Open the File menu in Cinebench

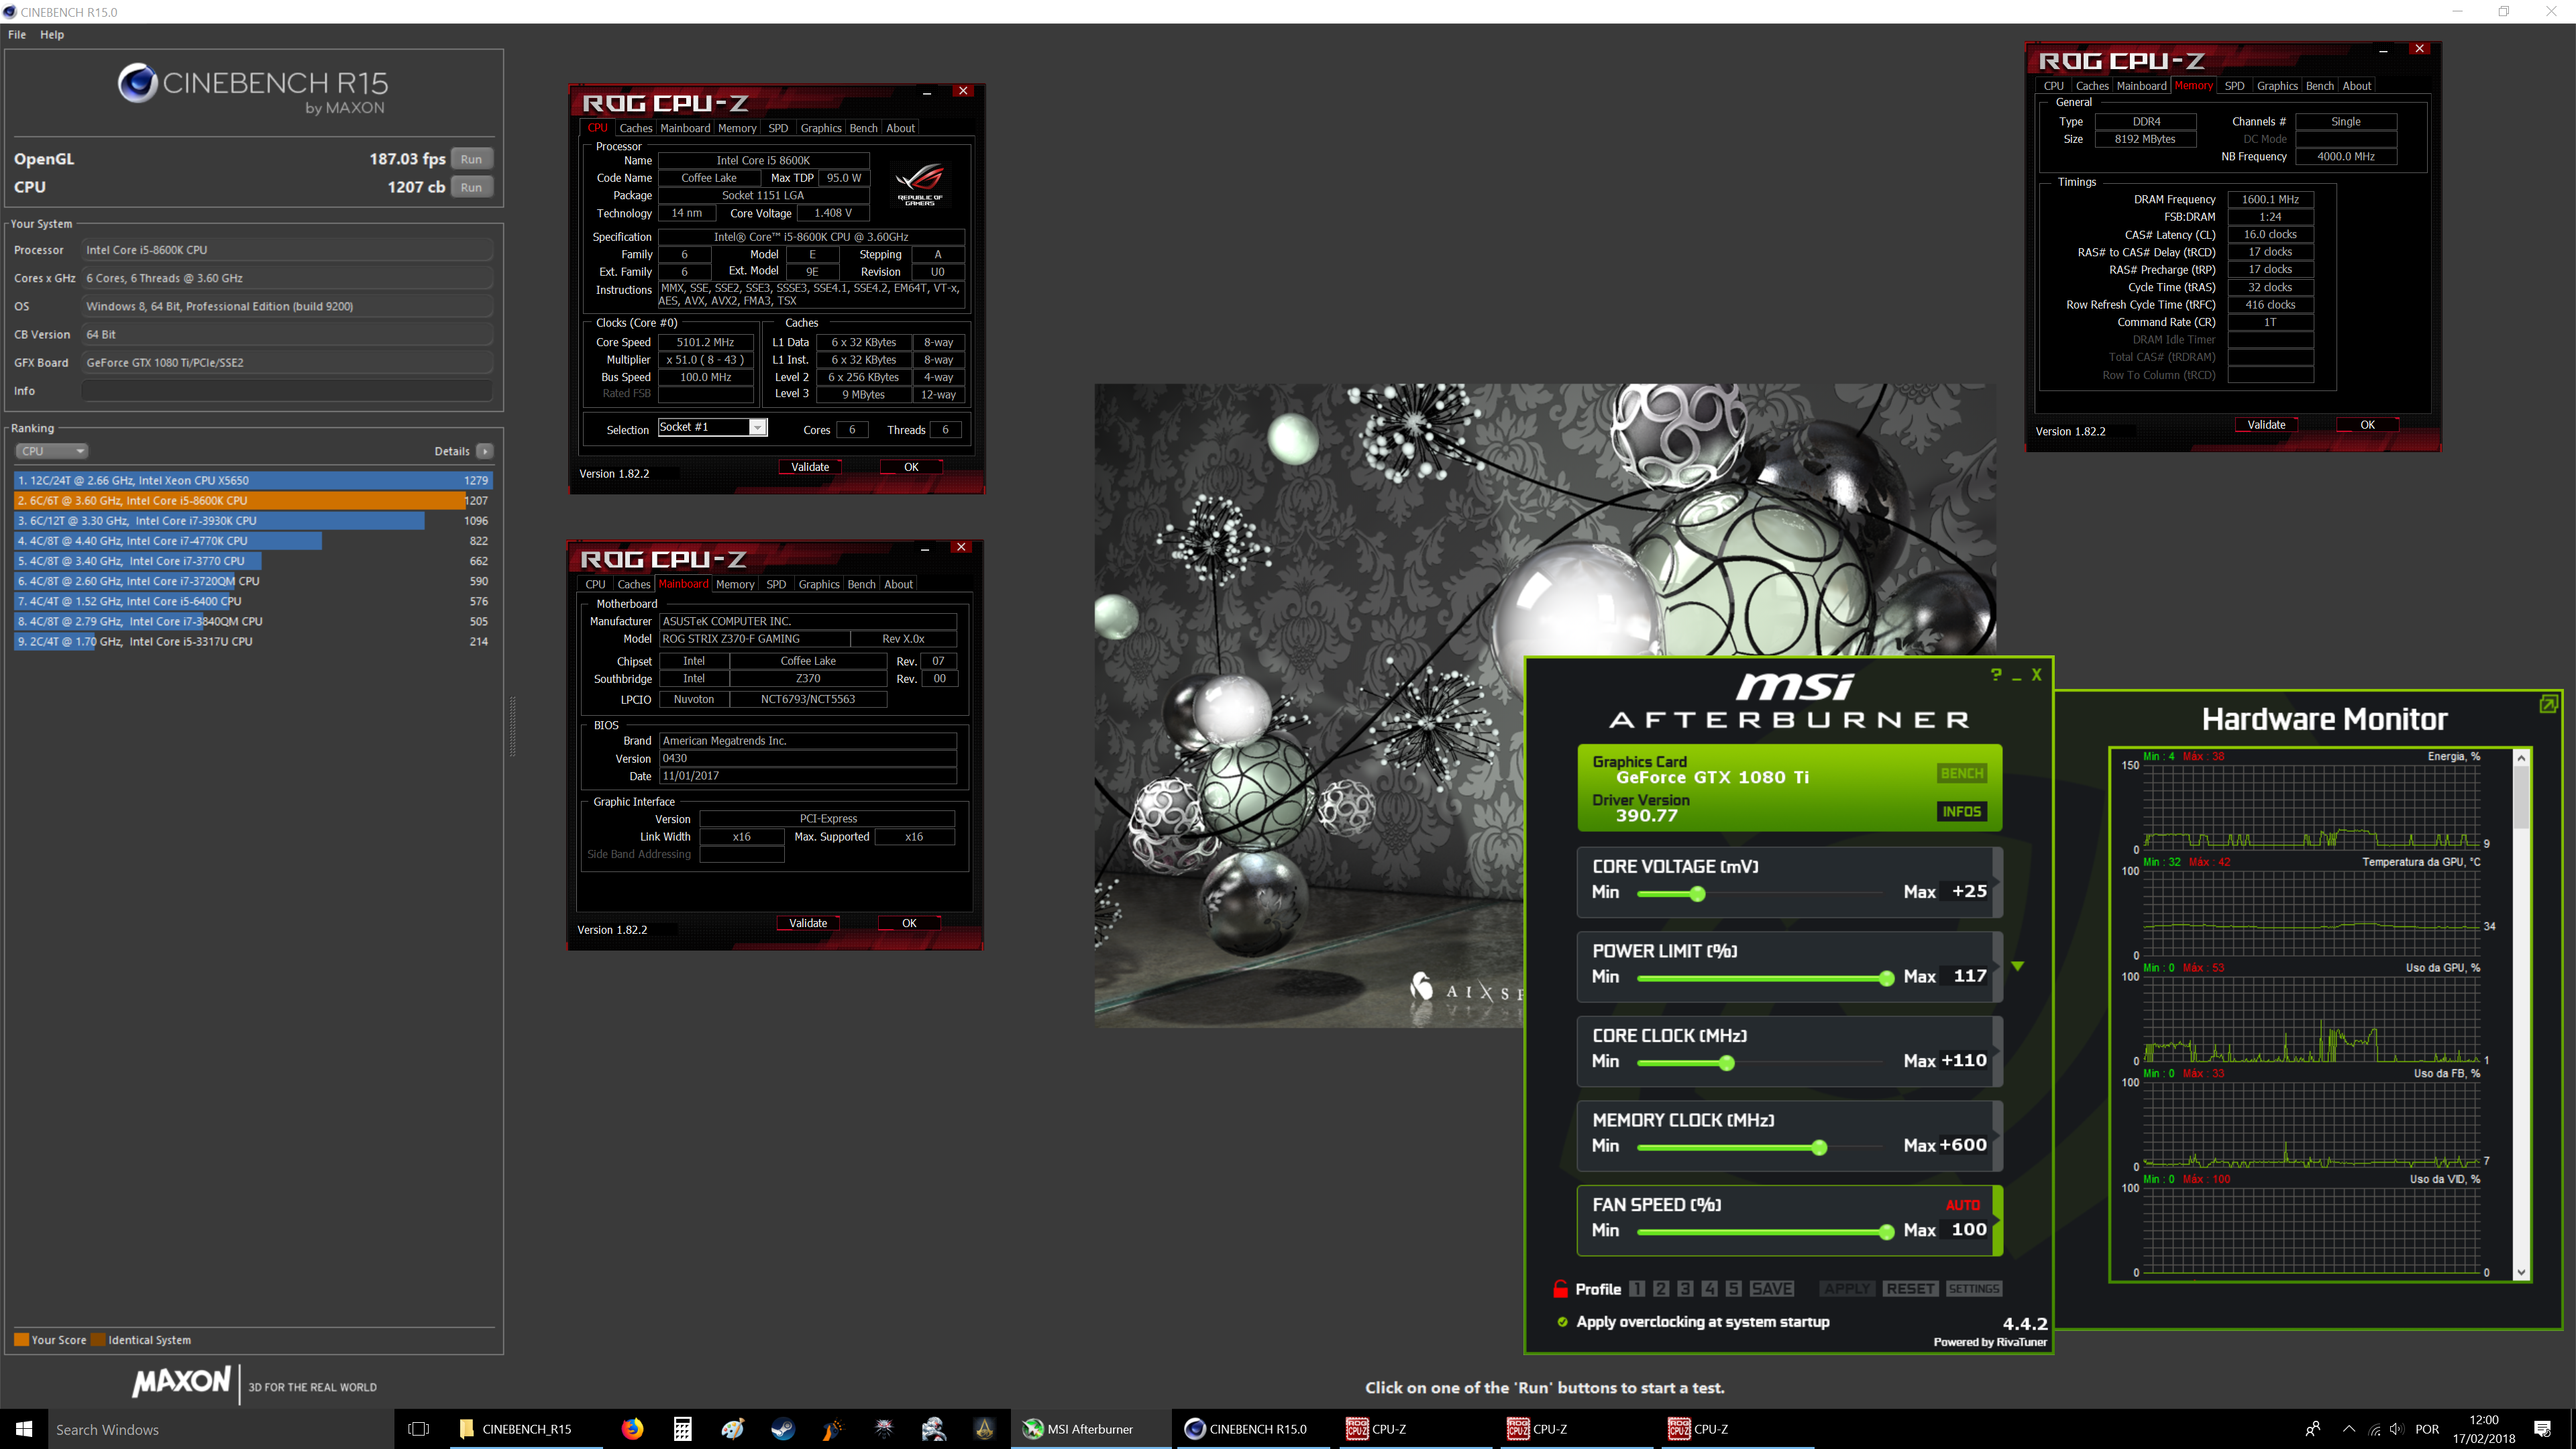17,34
